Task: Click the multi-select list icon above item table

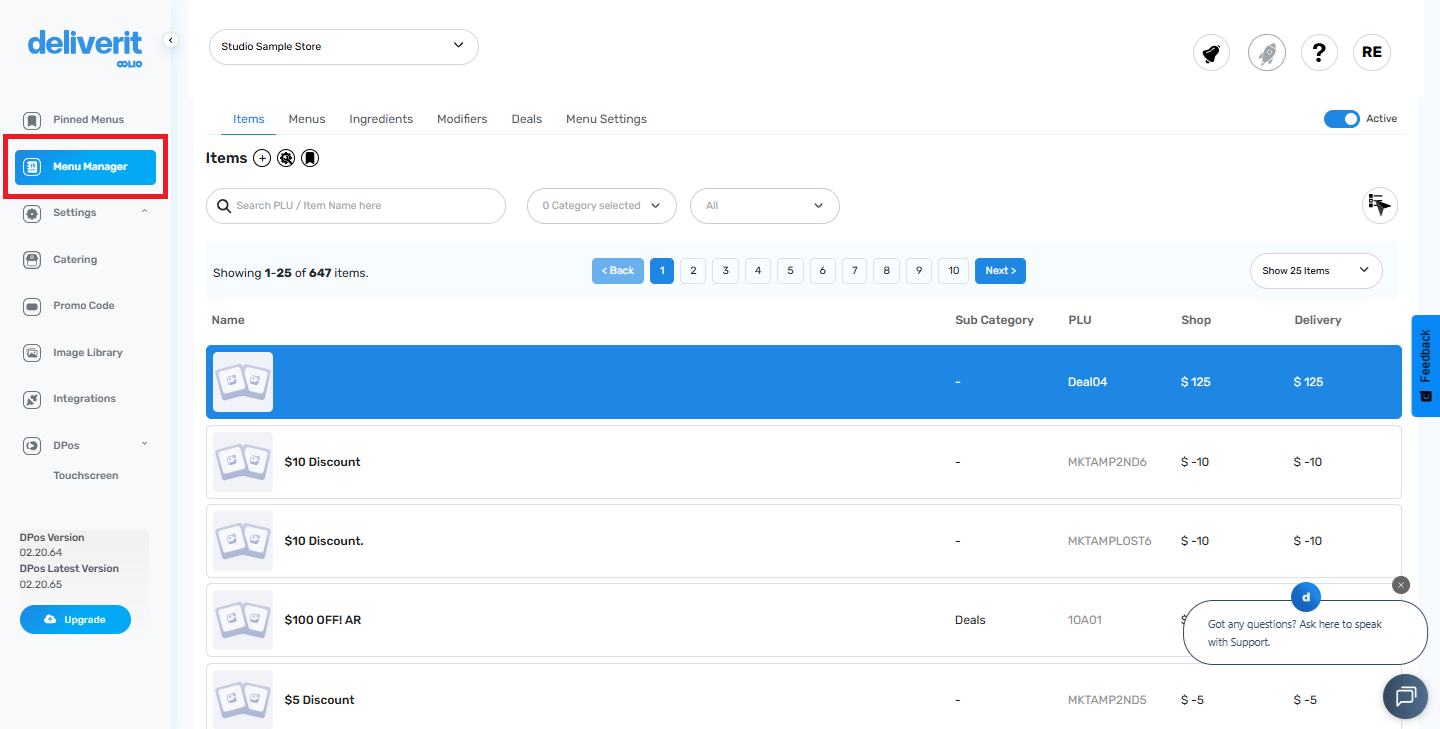Action: click(1379, 205)
